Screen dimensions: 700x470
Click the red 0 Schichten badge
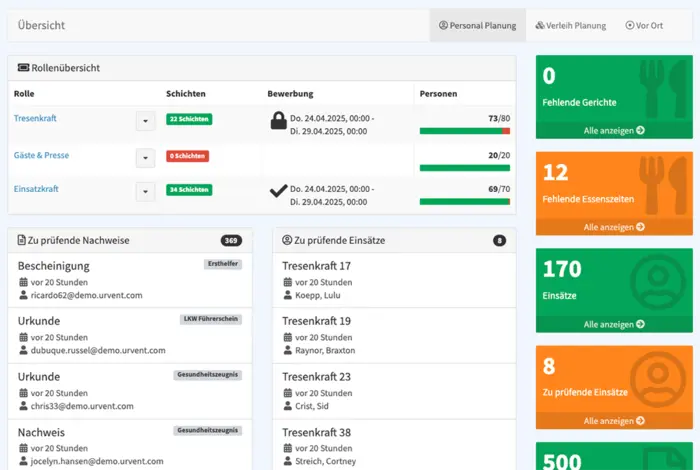pos(188,156)
